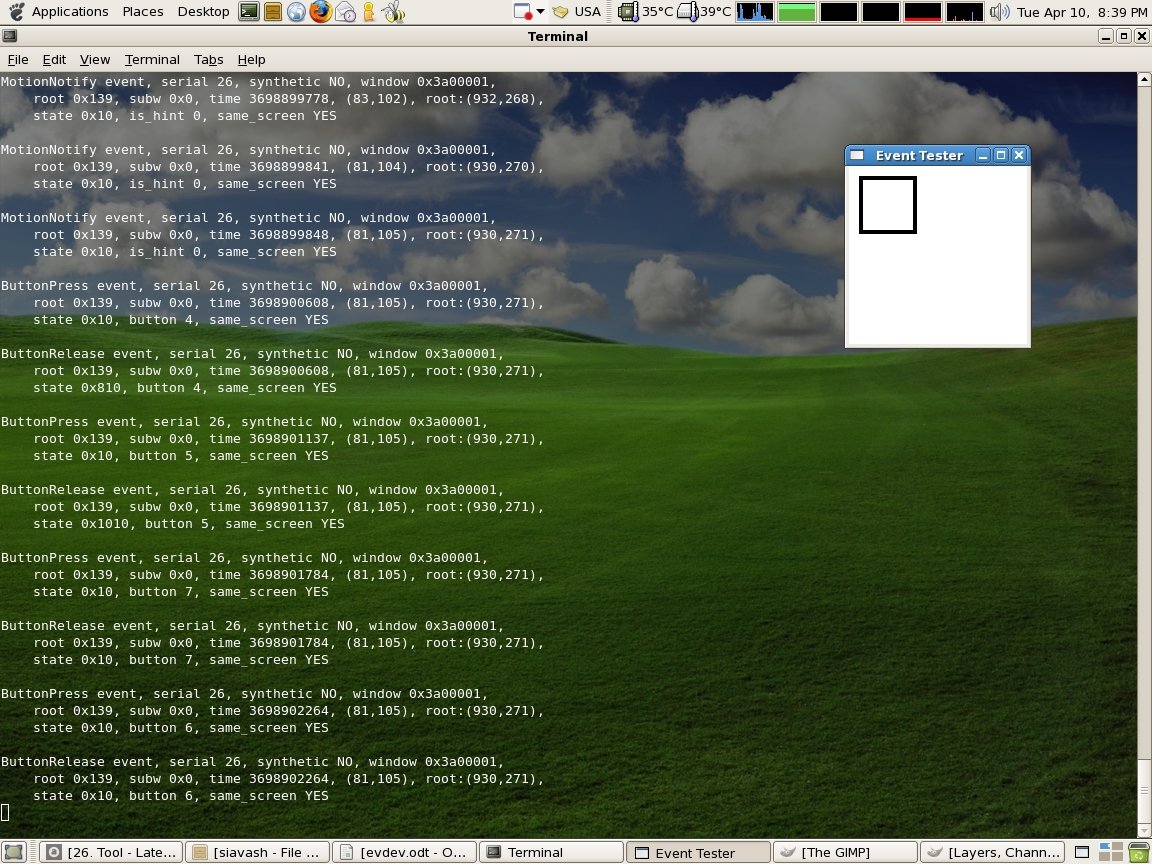The width and height of the screenshot is (1152, 864).
Task: Click the bee launcher icon
Action: point(393,12)
